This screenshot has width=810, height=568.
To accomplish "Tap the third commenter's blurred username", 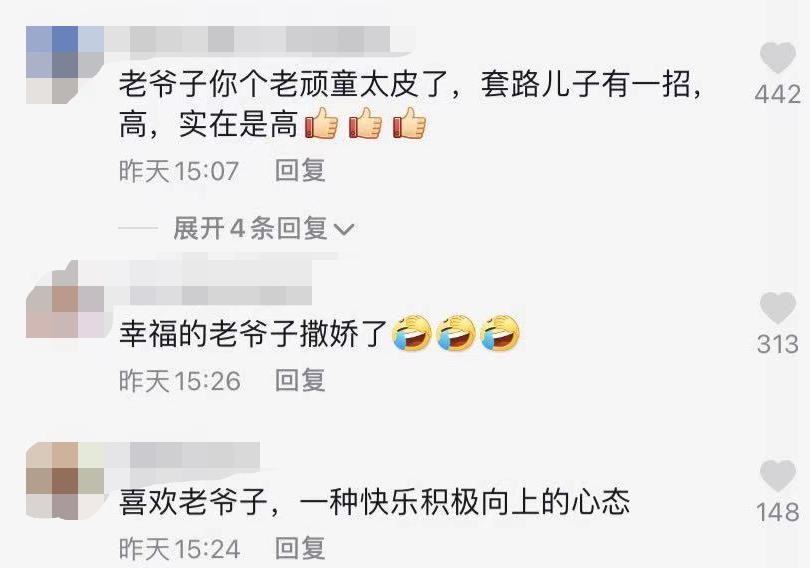I will [182, 455].
